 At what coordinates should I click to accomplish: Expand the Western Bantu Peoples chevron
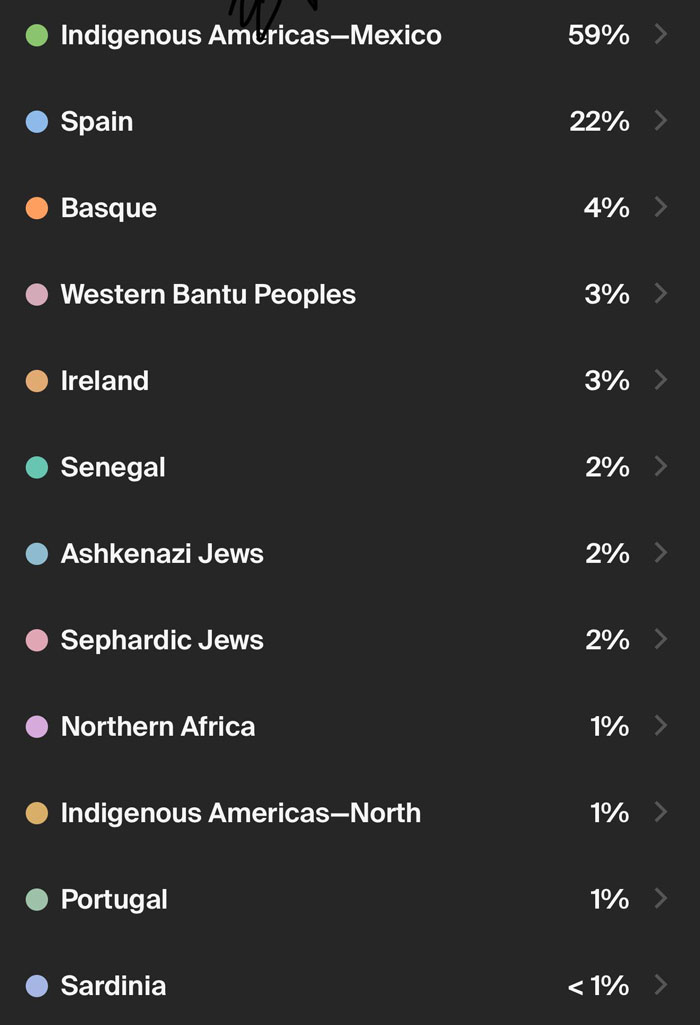[661, 294]
